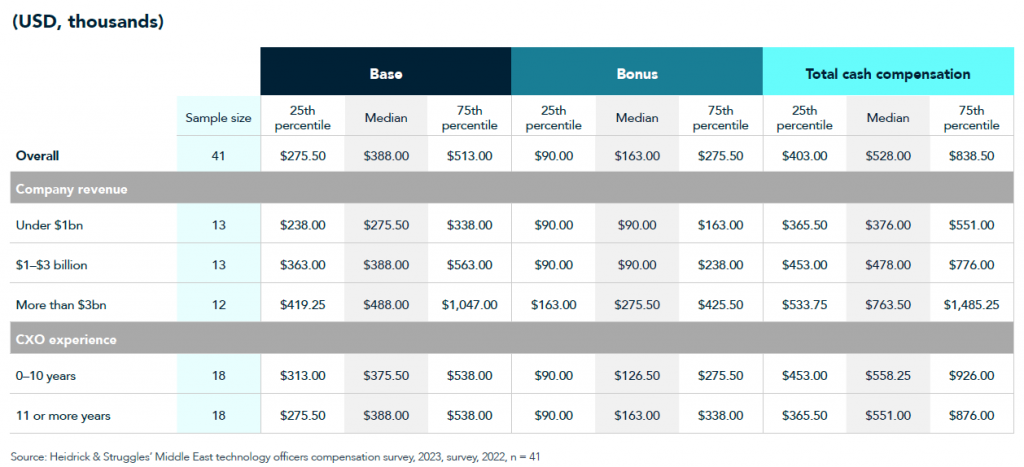Click the More than $3bn row label

click(57, 304)
